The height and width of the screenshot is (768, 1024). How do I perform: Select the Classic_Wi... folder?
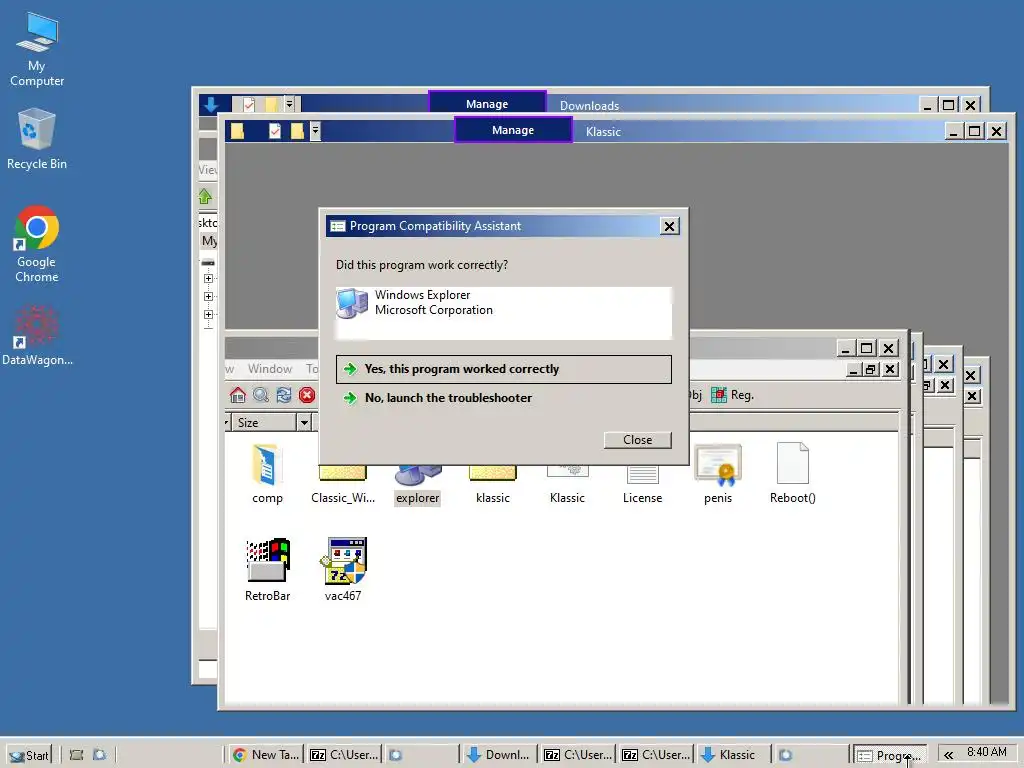pyautogui.click(x=343, y=485)
